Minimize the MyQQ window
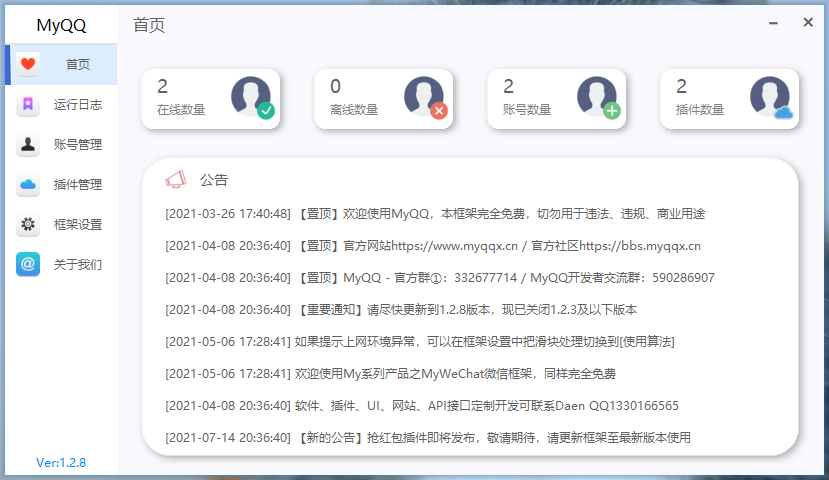Screen dimensions: 829x480 click(x=773, y=23)
